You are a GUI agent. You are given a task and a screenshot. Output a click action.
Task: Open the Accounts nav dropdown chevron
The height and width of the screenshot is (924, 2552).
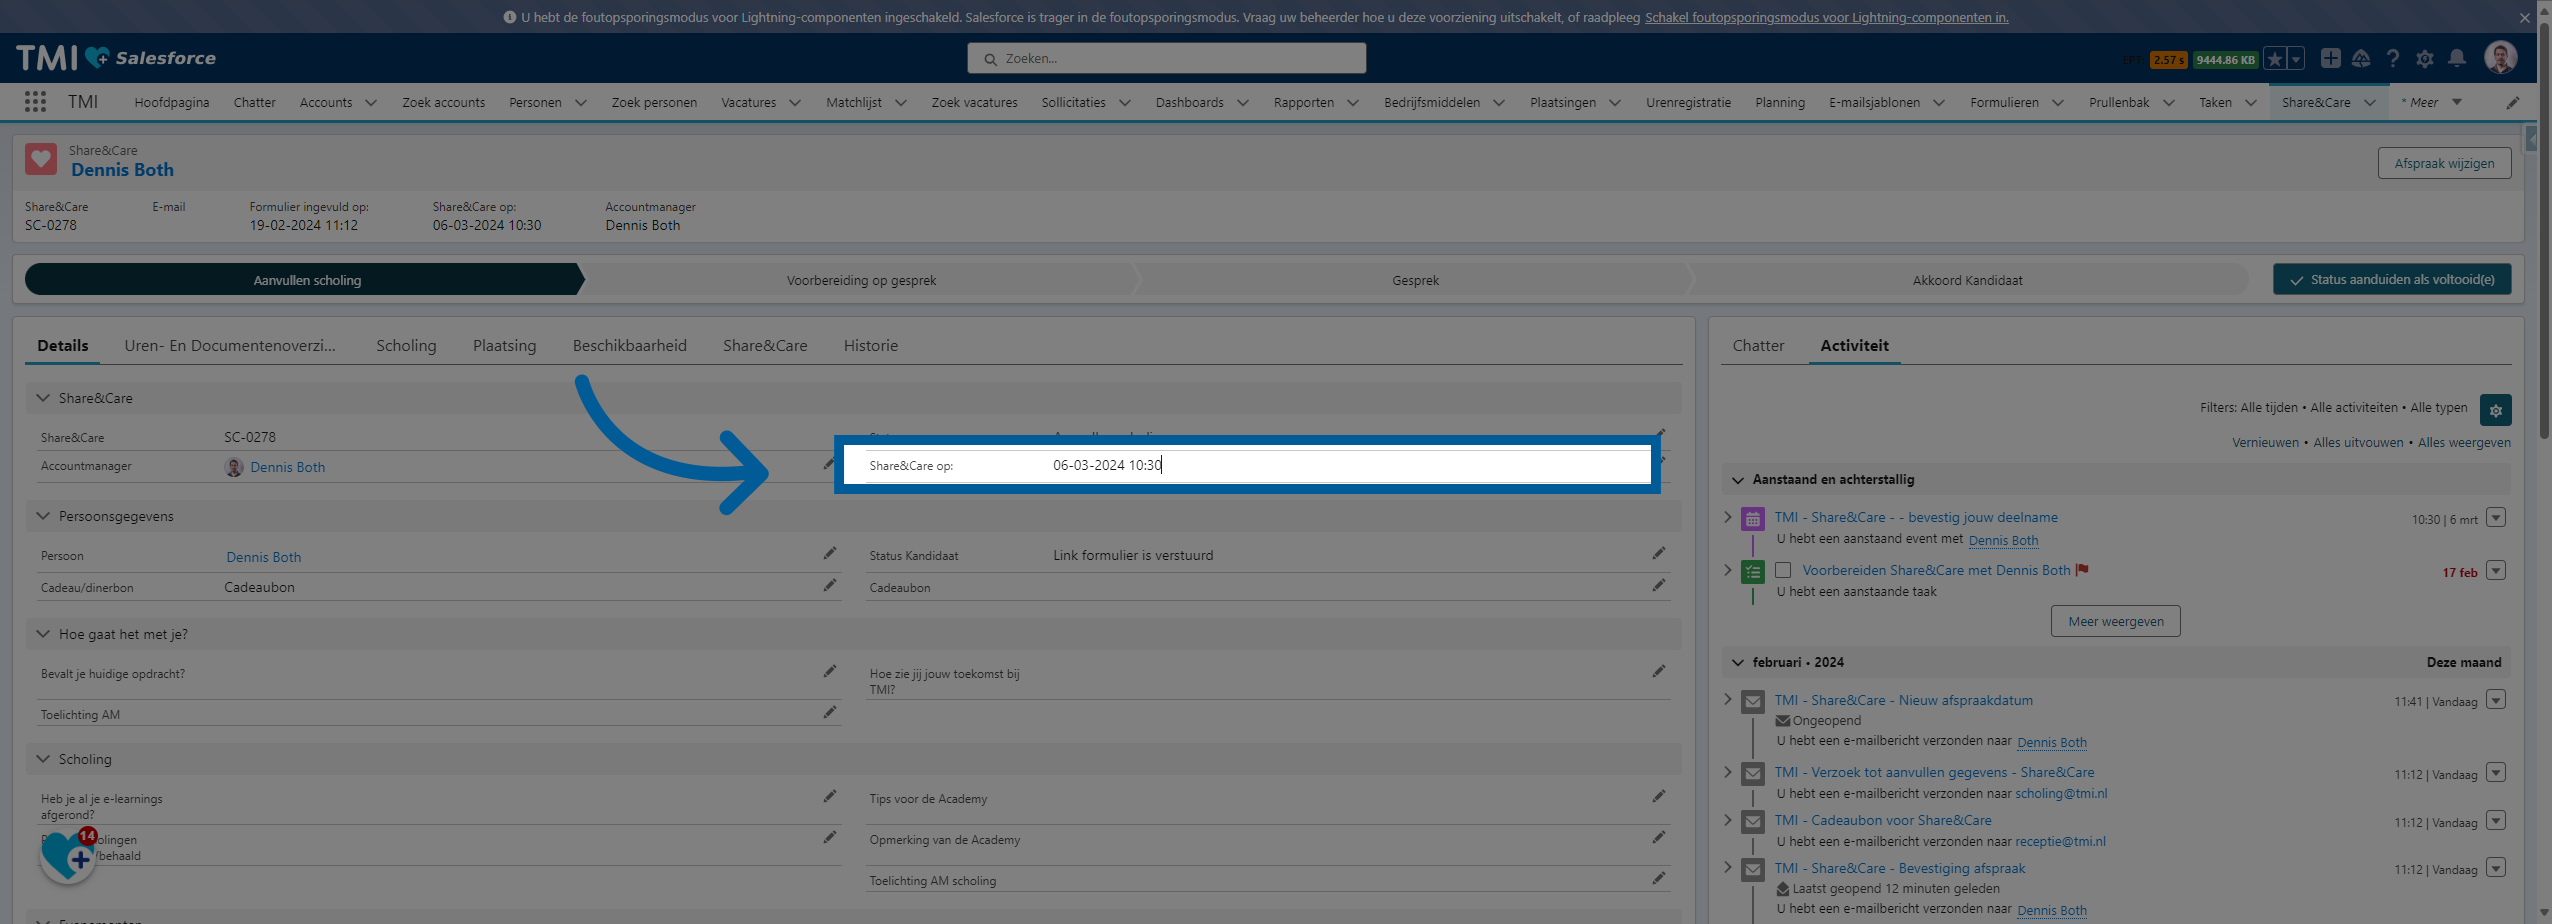pos(371,103)
